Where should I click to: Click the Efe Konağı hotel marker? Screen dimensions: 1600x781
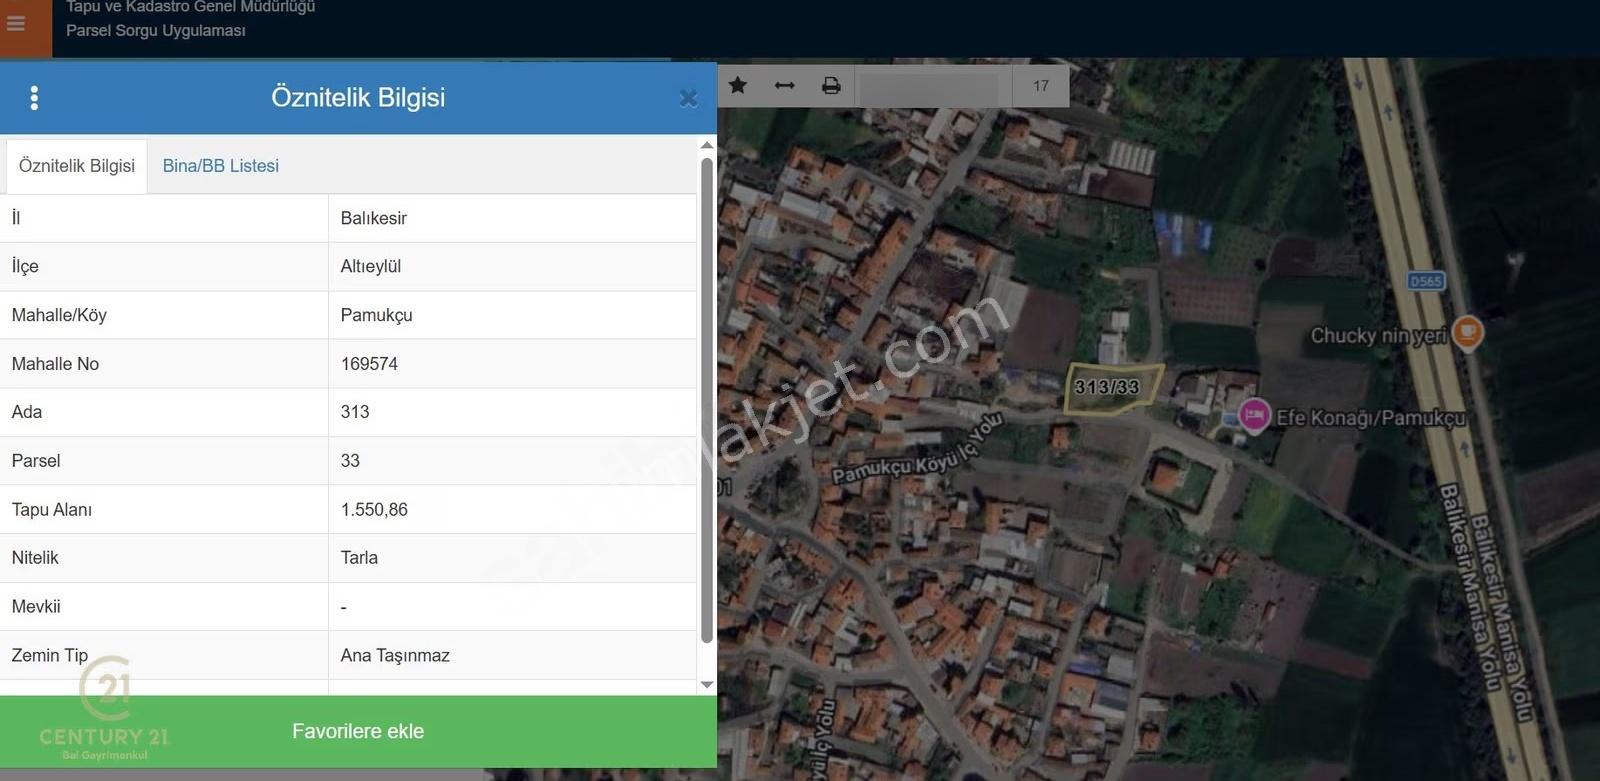point(1254,414)
